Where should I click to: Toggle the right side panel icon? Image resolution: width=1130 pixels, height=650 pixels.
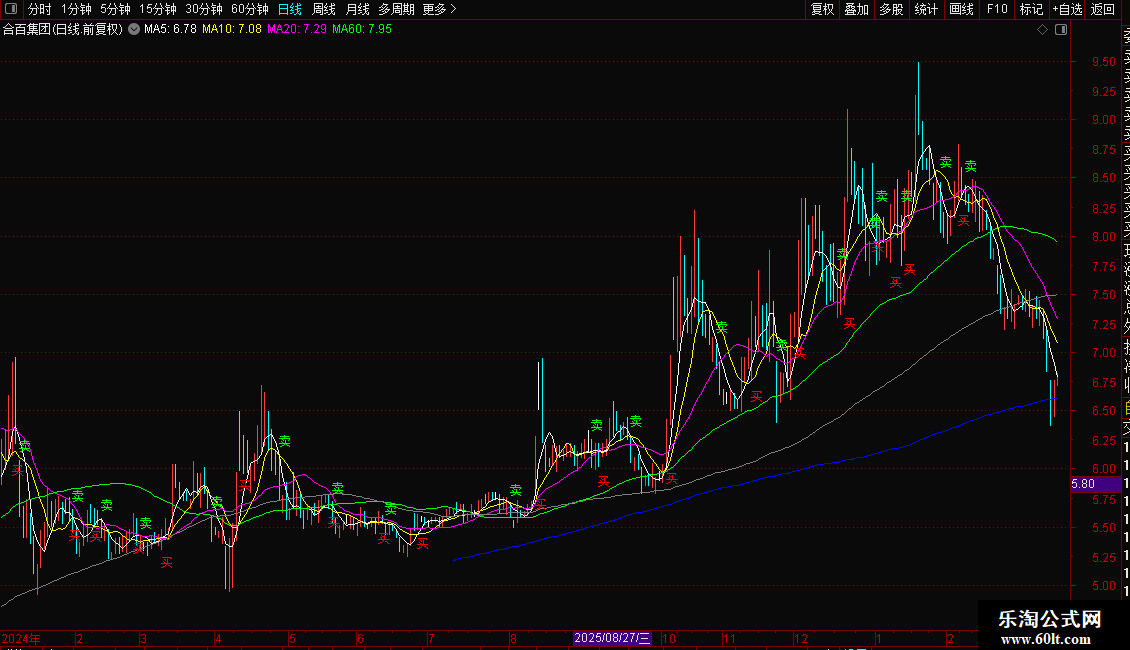point(1061,30)
